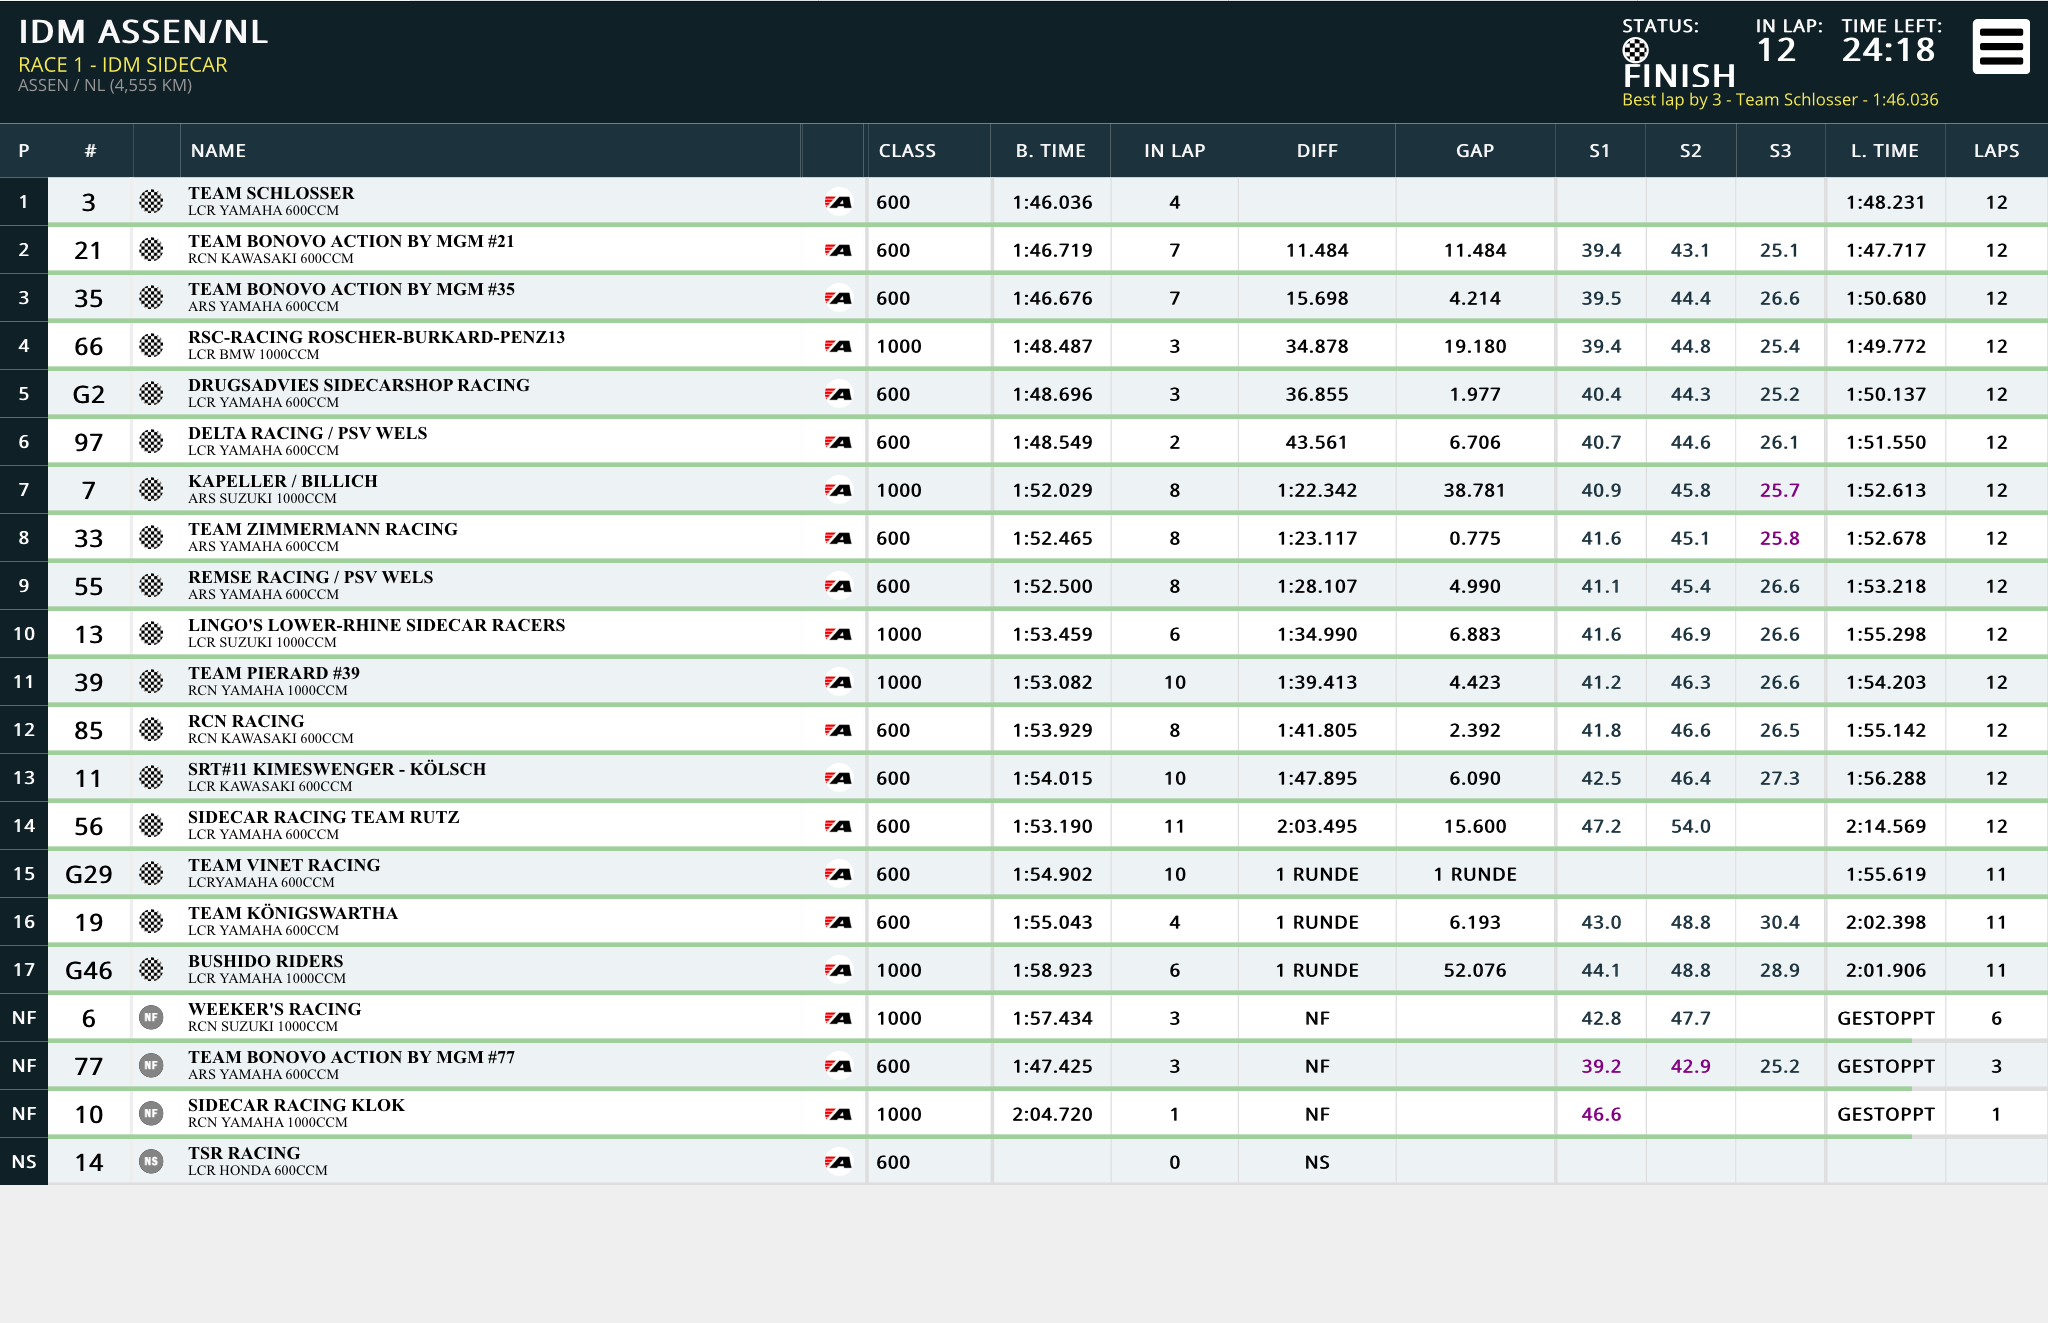Click sponsor logo in Team Pierard #39 row
2048x1323 pixels.
[x=838, y=682]
